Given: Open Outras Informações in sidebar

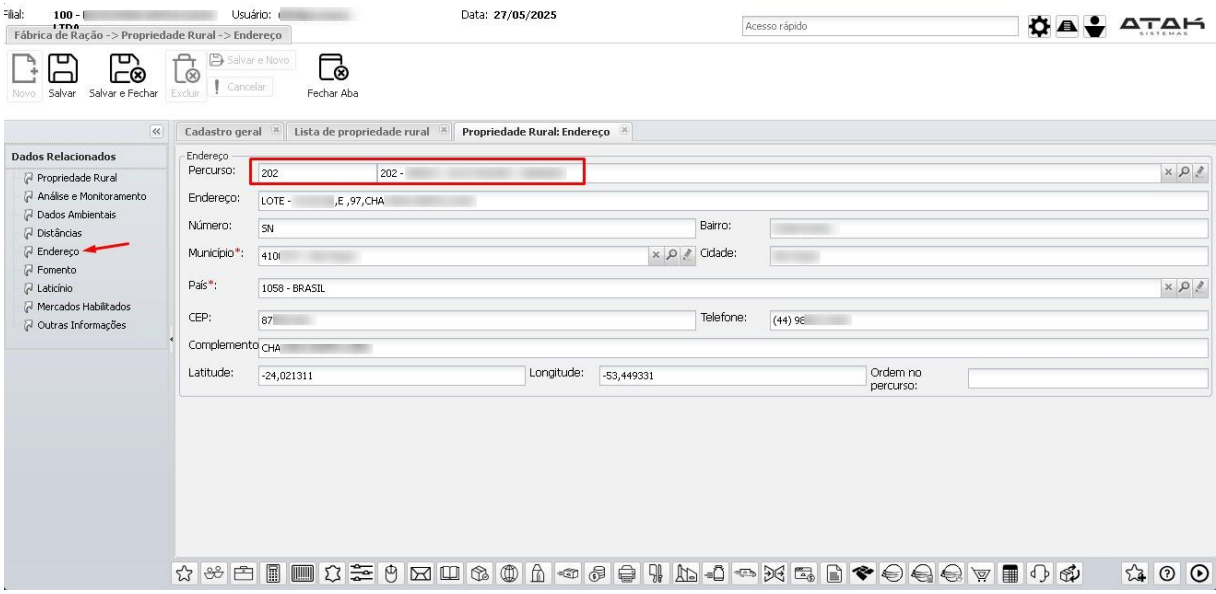Looking at the screenshot, I should point(82,324).
